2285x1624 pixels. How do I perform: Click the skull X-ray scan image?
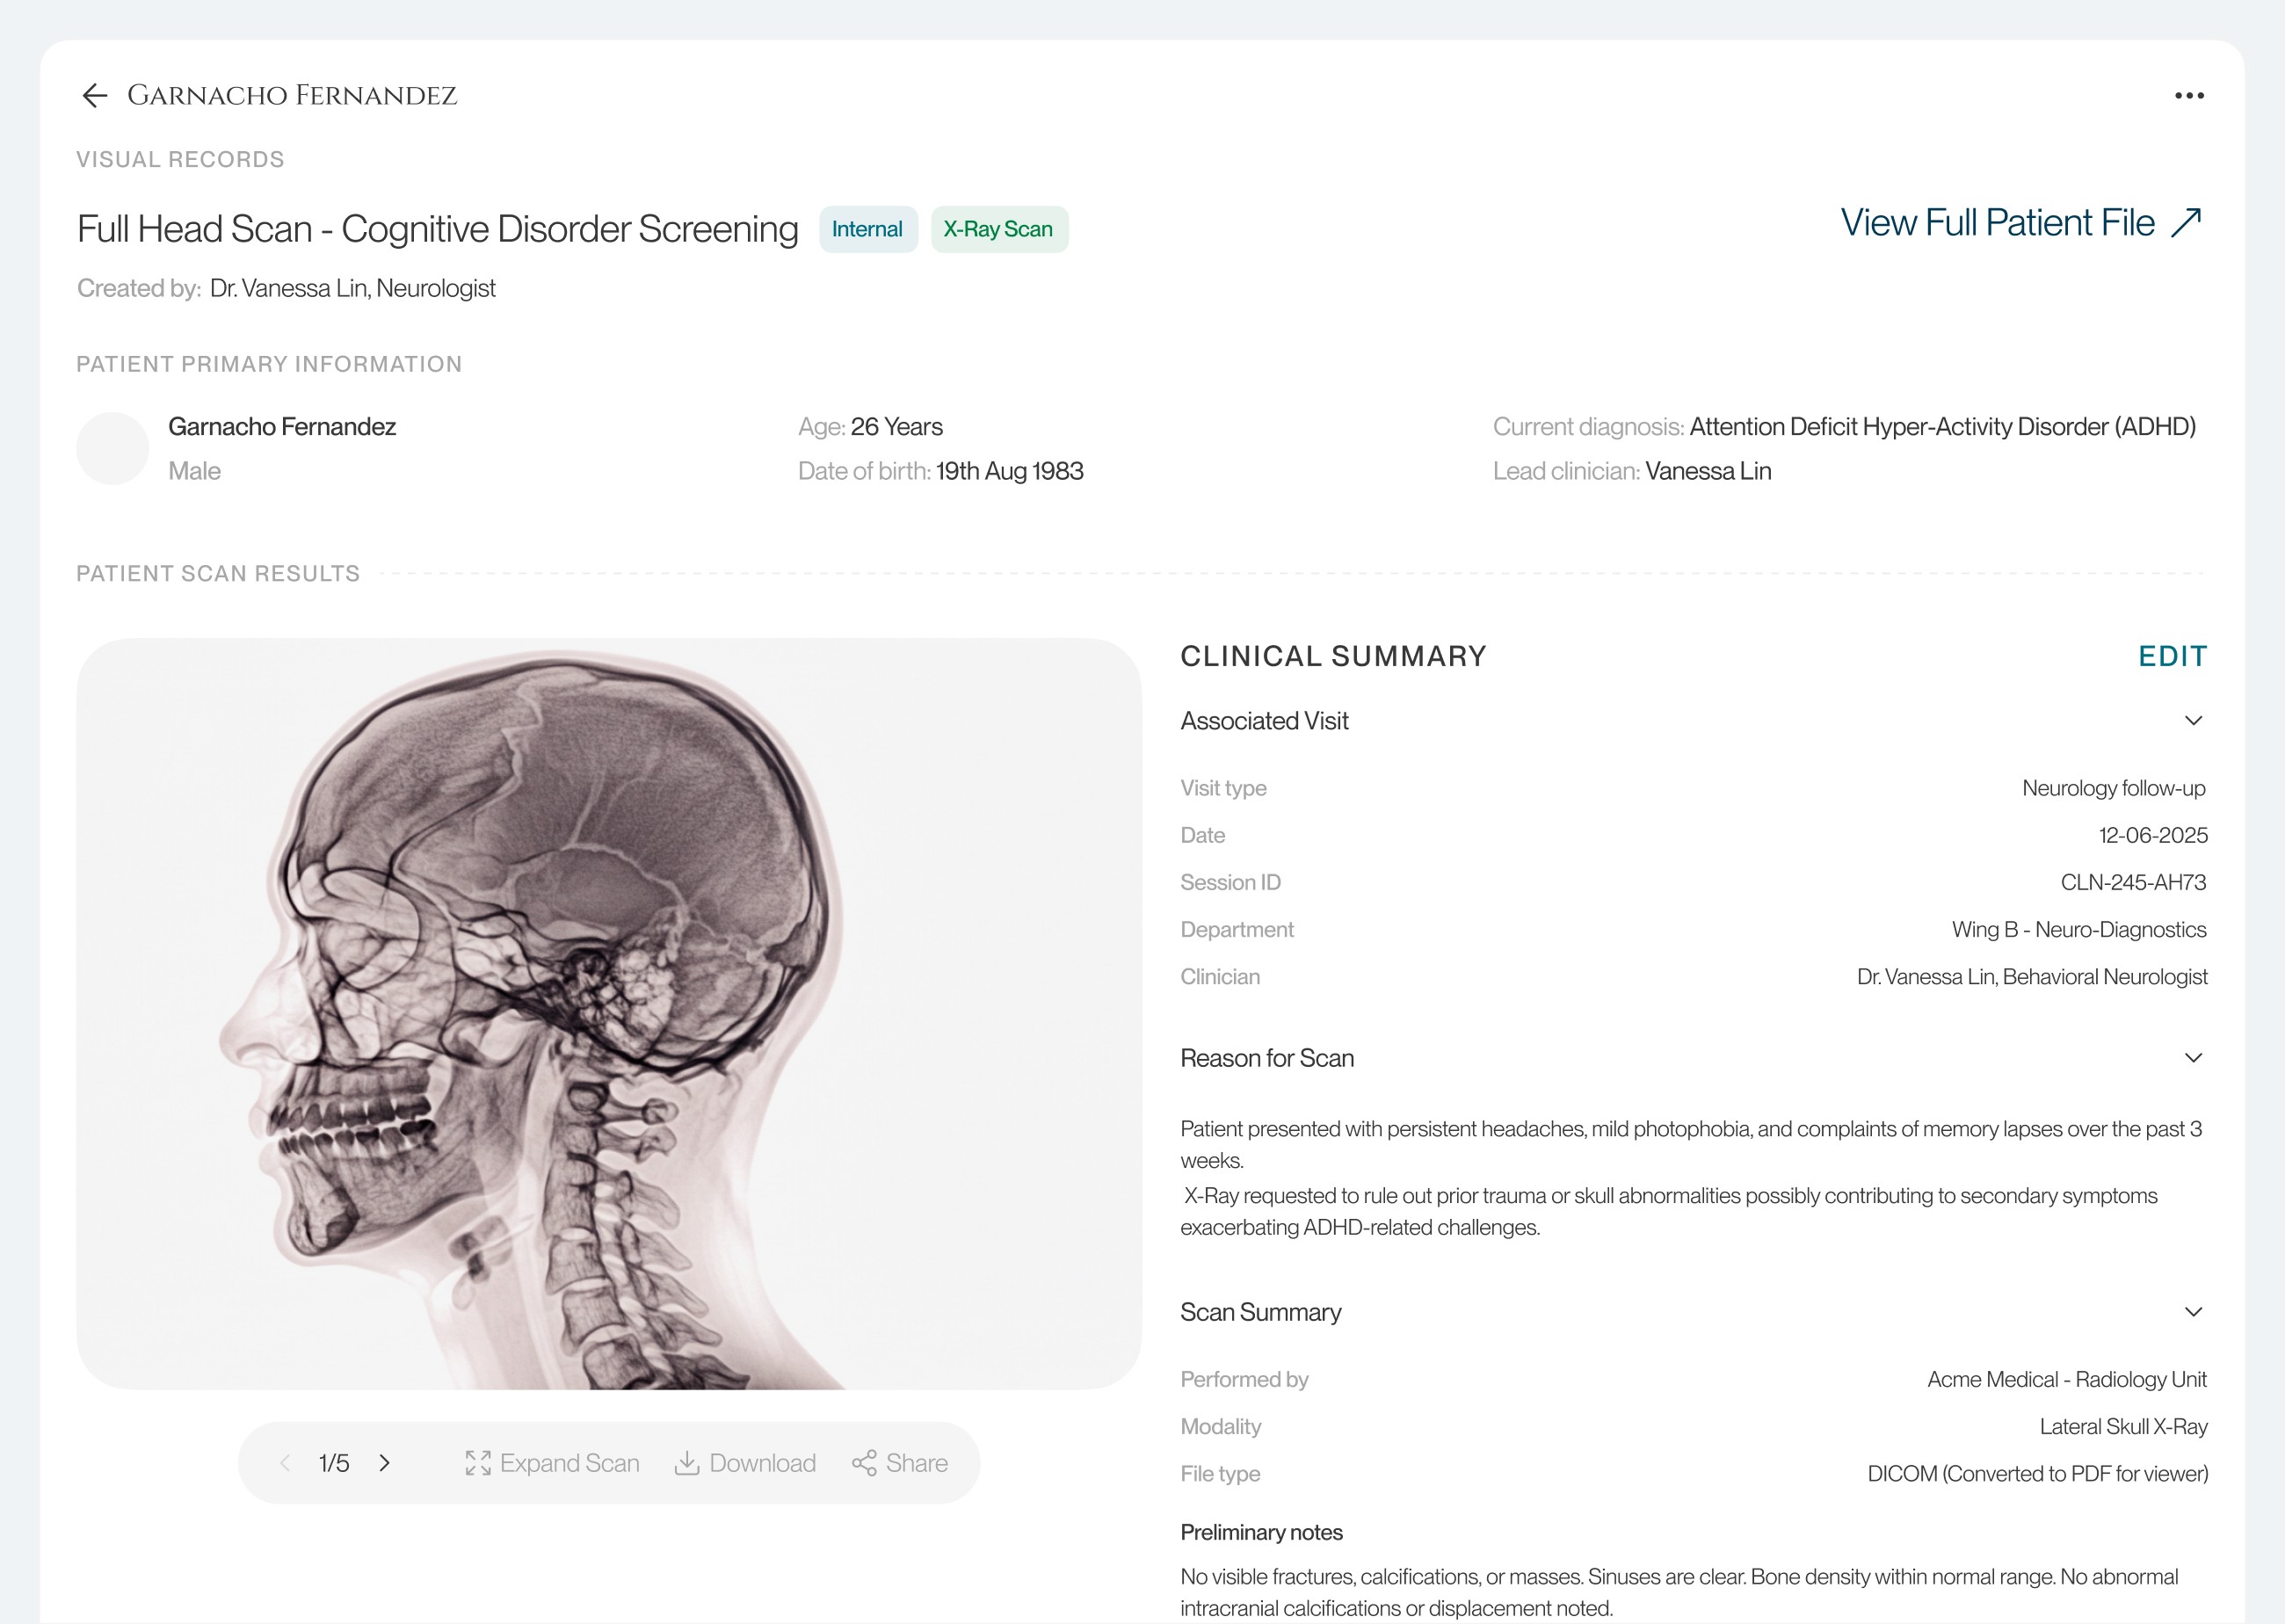(x=608, y=1013)
